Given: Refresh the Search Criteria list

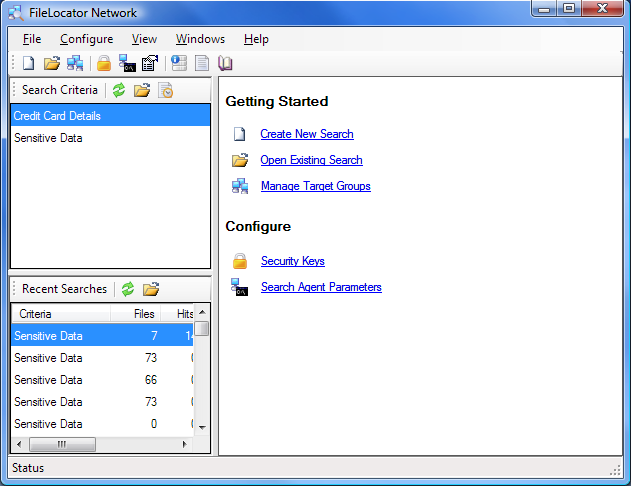Looking at the screenshot, I should 119,90.
